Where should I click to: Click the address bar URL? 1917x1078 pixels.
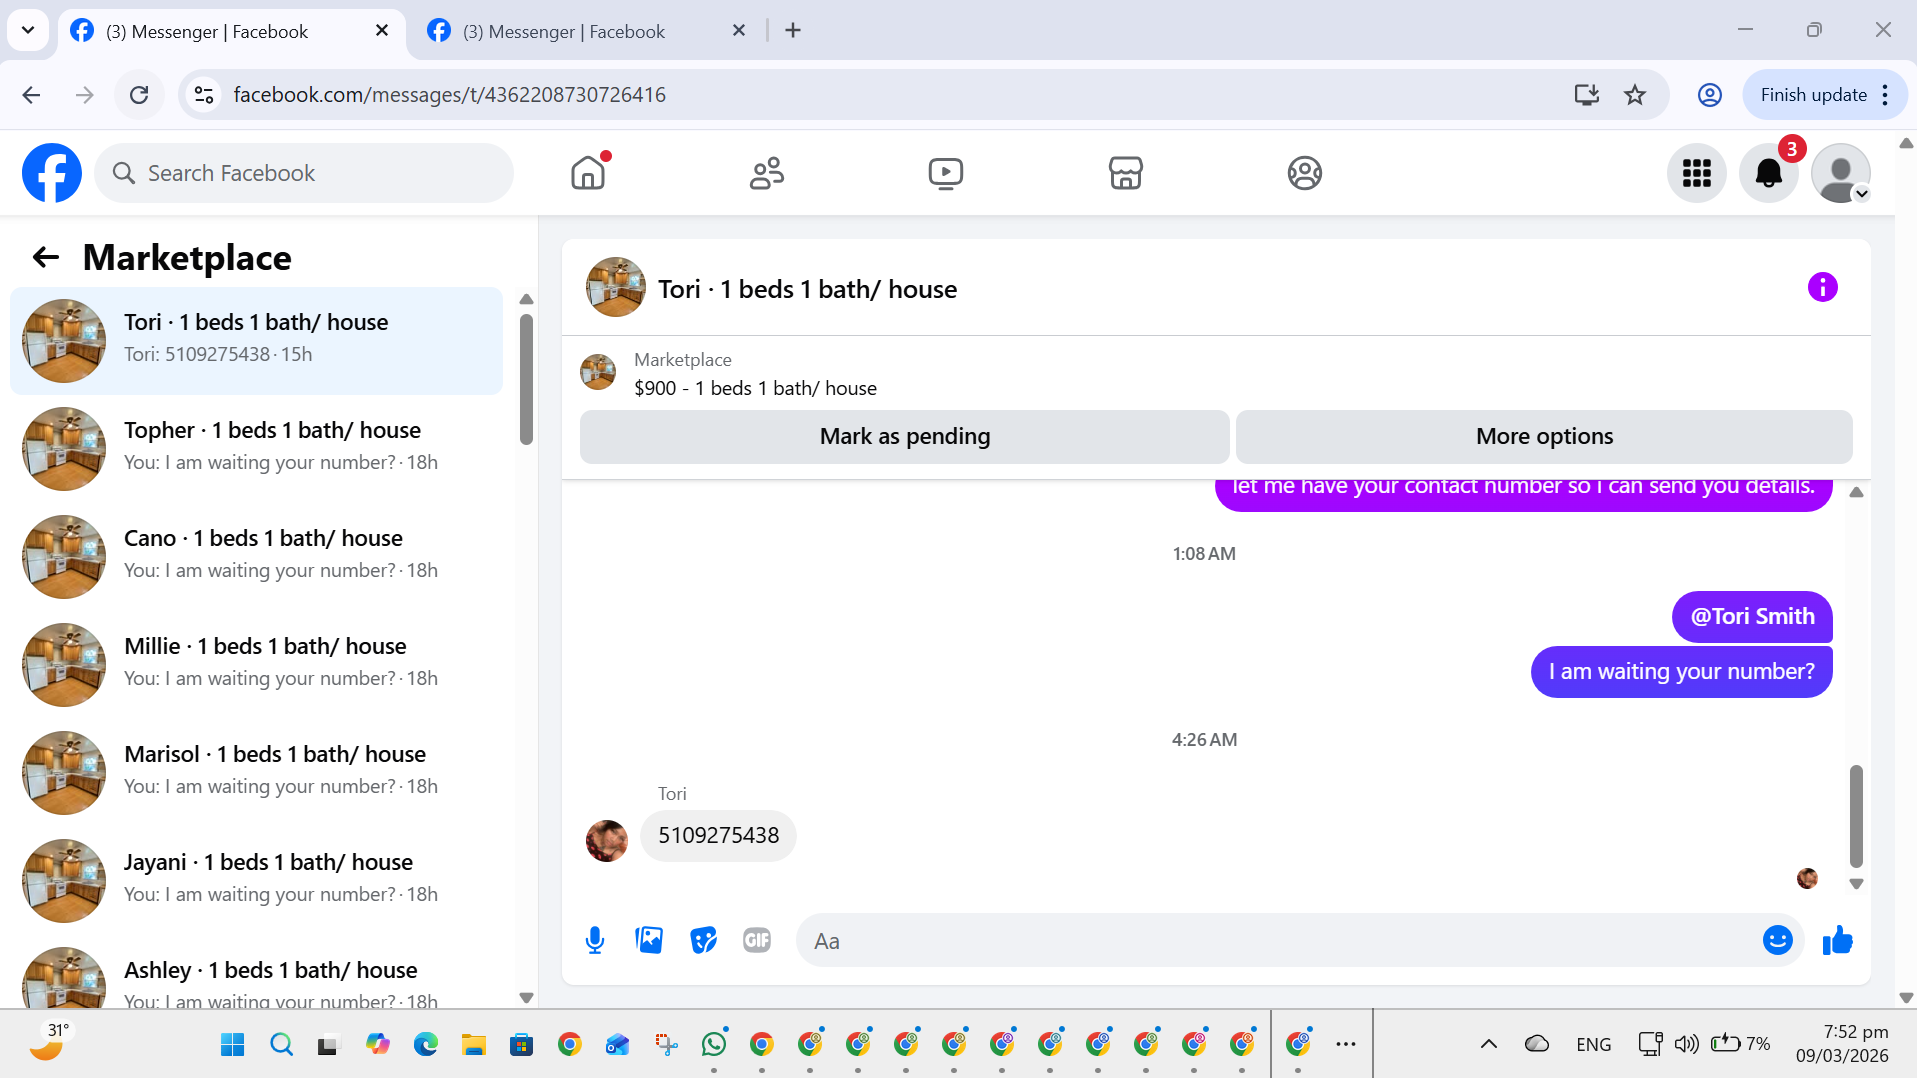point(449,95)
